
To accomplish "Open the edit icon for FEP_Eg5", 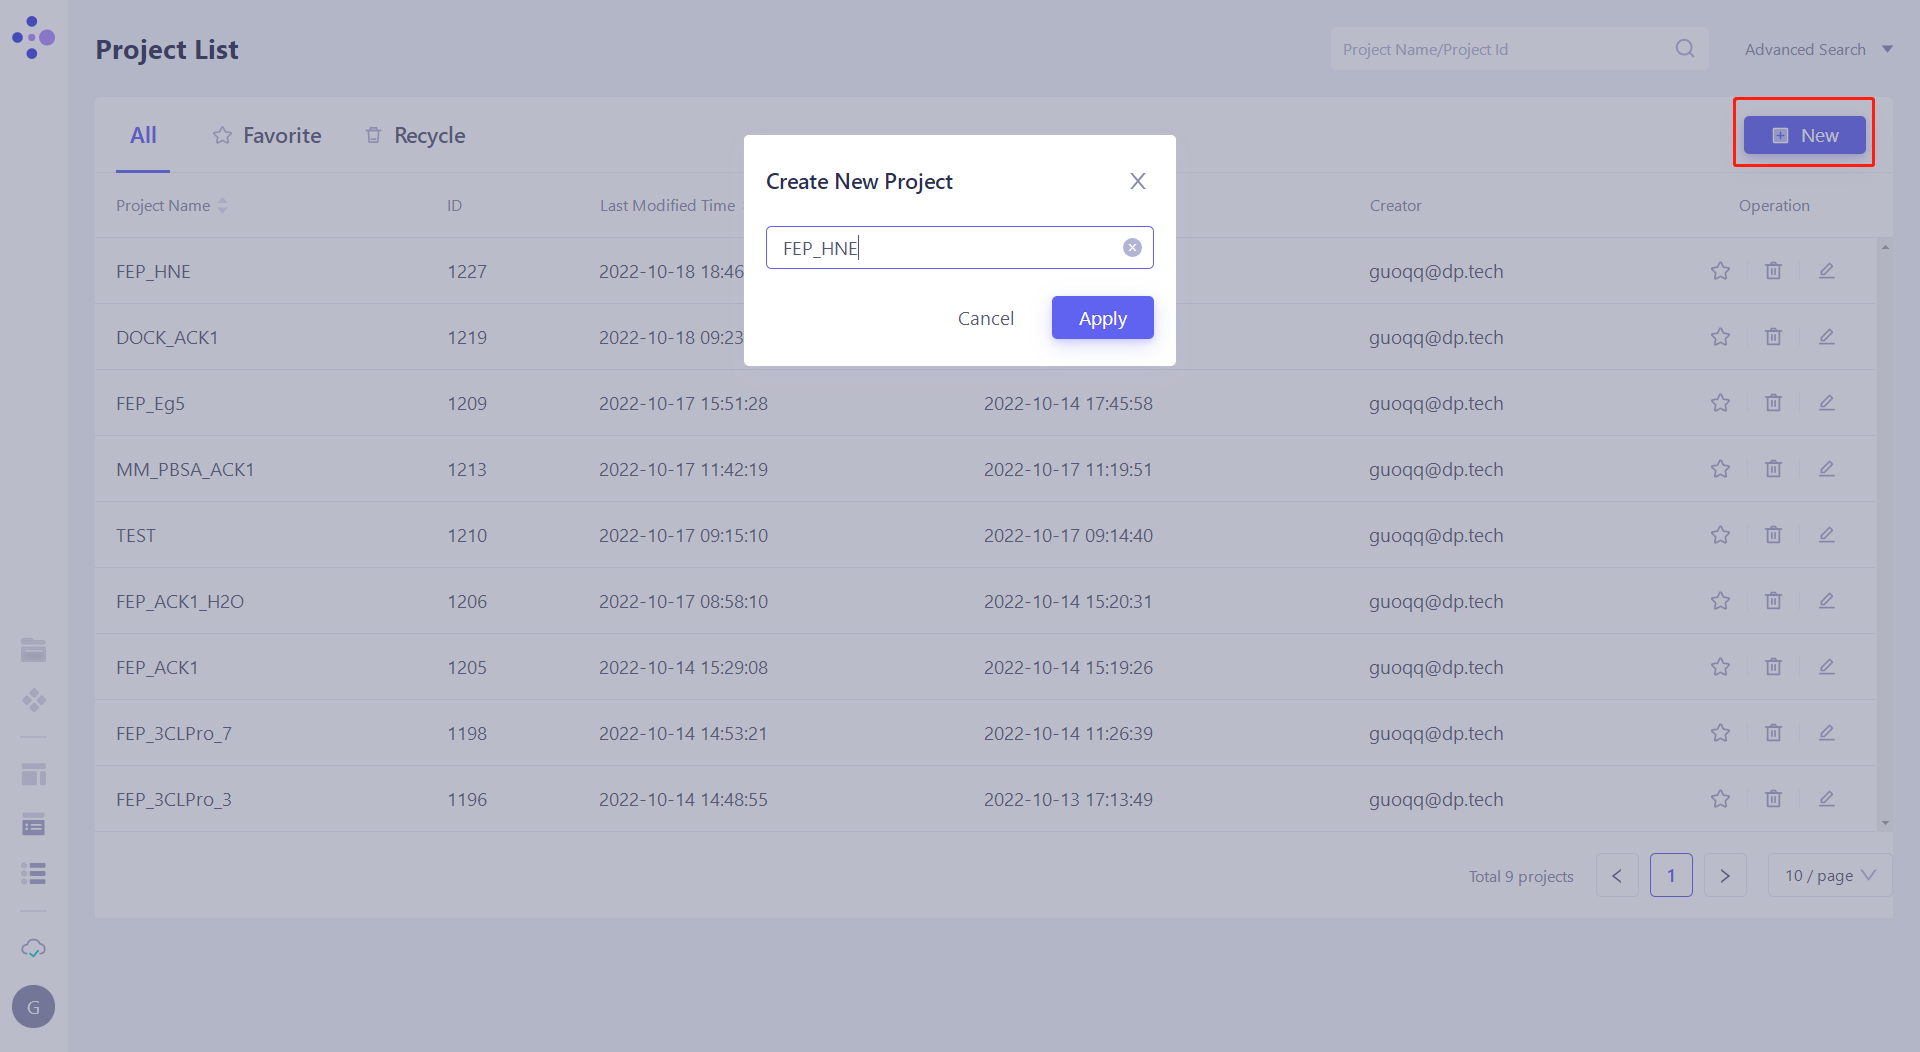I will [1826, 403].
